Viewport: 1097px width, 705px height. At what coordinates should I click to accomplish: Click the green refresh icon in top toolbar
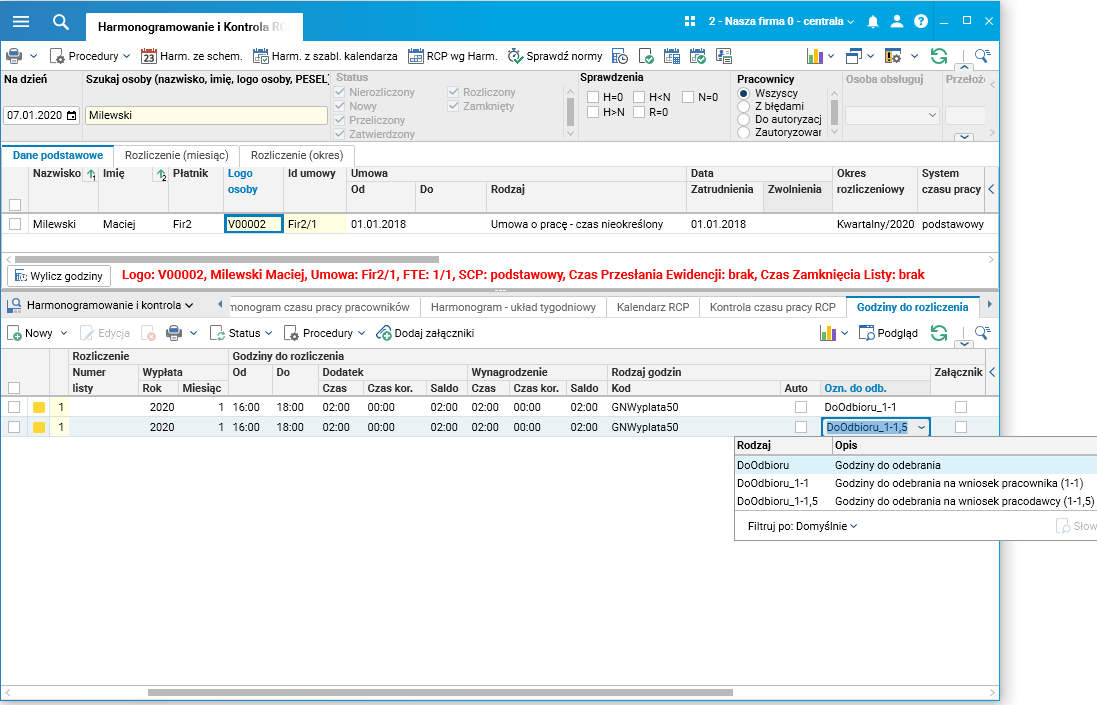coord(939,56)
